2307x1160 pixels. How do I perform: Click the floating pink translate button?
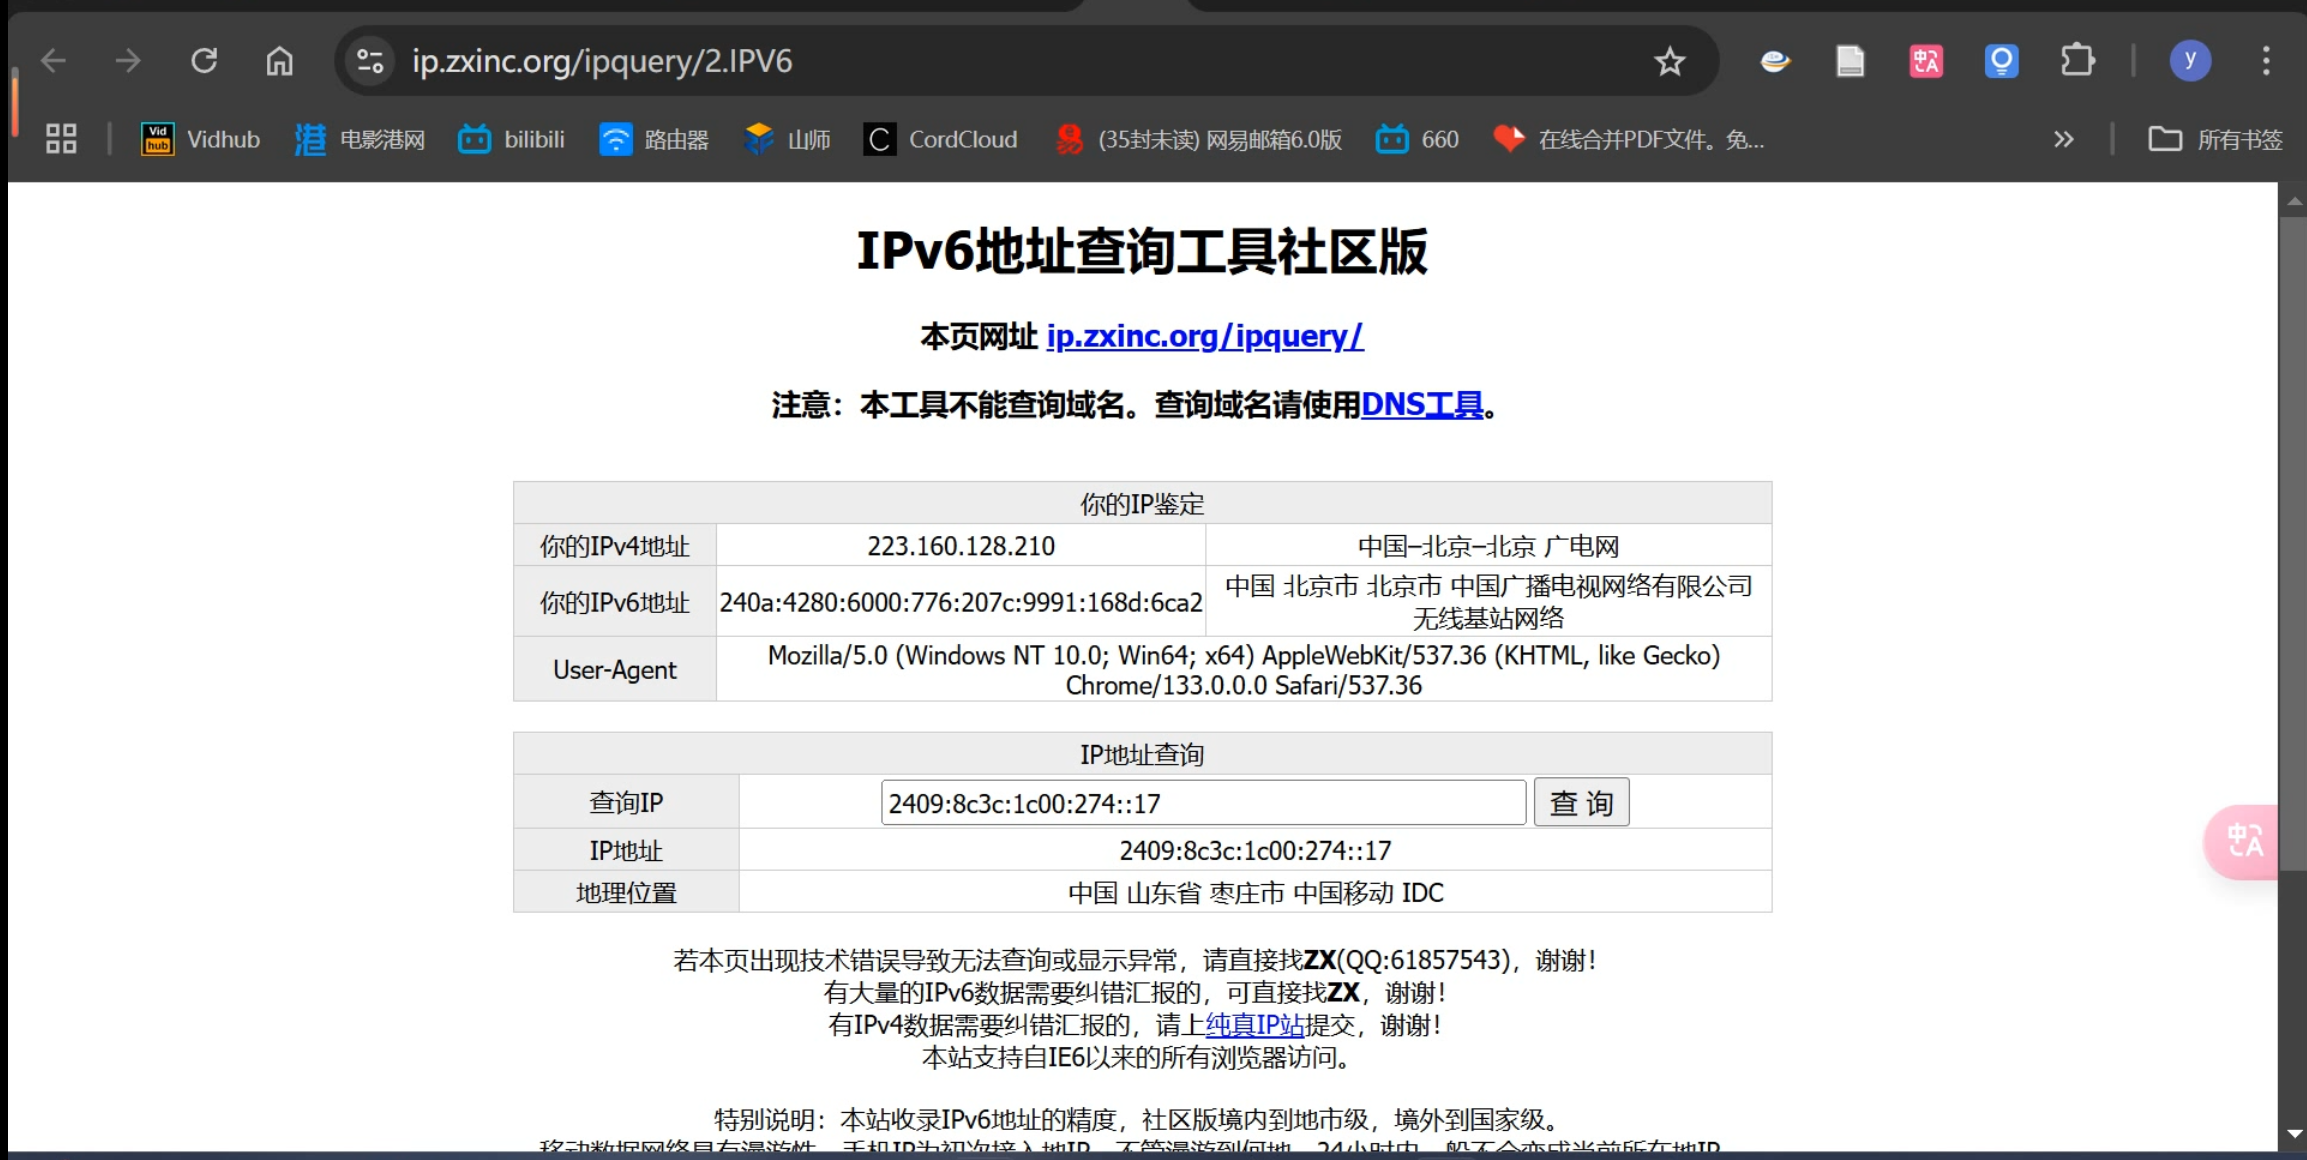tap(2243, 842)
